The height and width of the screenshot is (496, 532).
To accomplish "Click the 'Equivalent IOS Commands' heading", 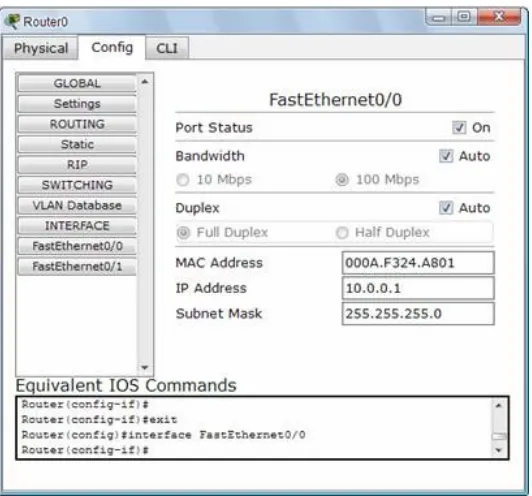I will tap(126, 386).
